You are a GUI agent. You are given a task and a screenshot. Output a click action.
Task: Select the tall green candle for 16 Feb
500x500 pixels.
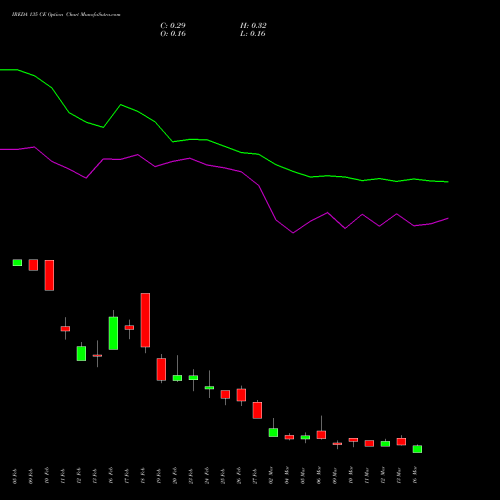pyautogui.click(x=113, y=333)
